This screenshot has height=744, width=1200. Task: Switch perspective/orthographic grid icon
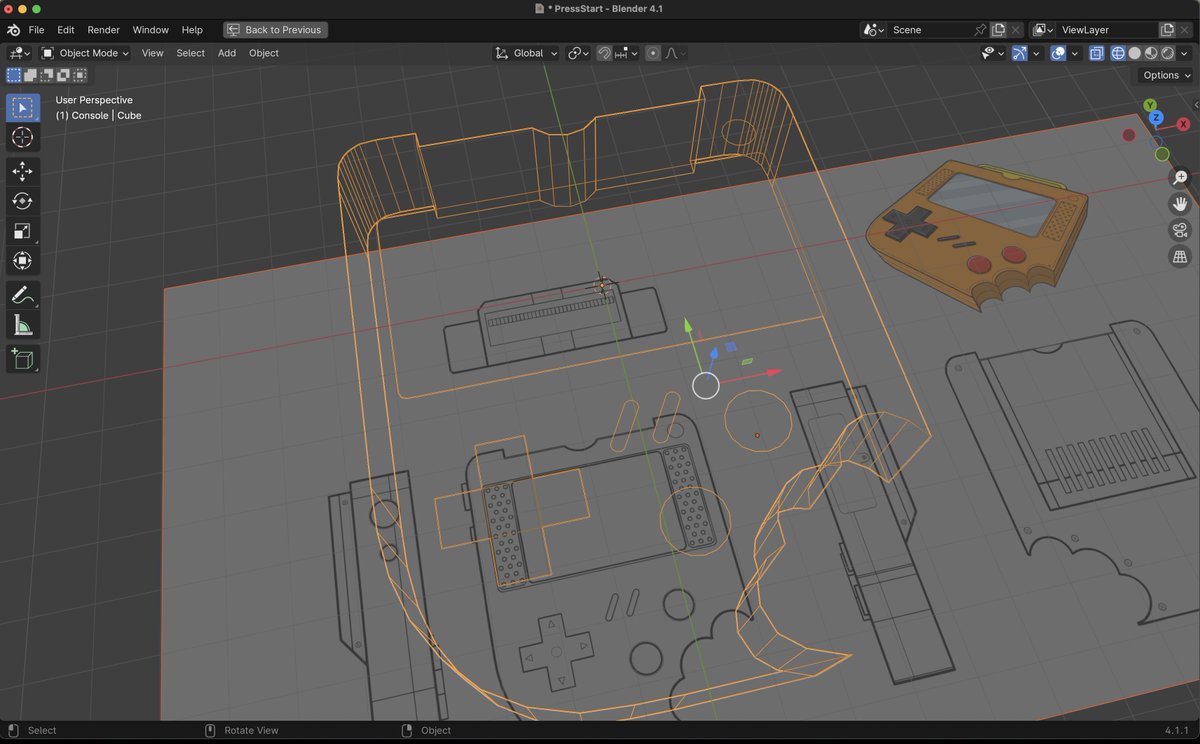pos(1181,258)
